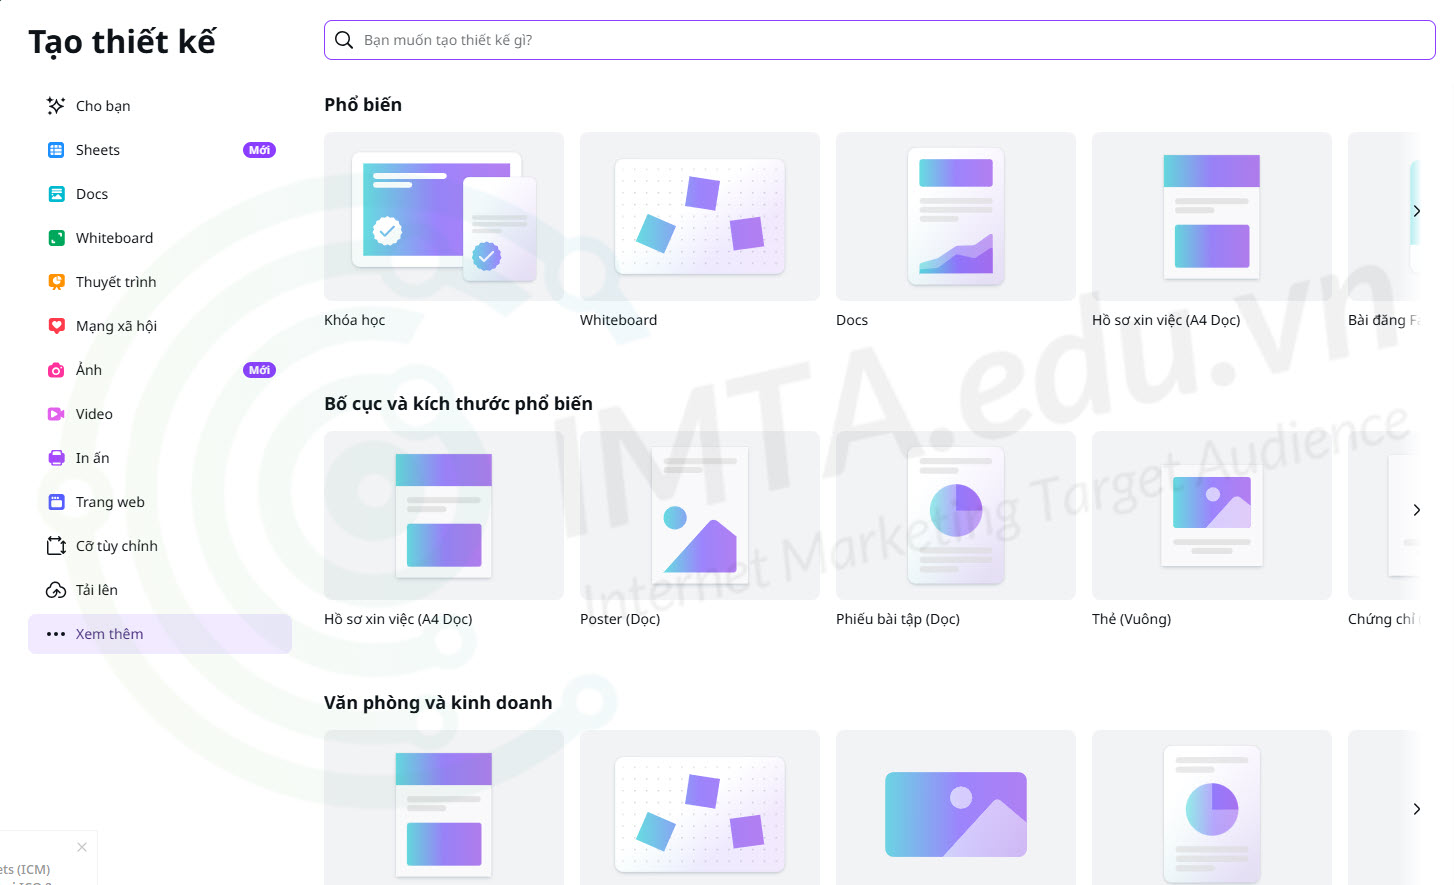
Task: Open the image thumbnail in Văn phòng section
Action: [956, 808]
